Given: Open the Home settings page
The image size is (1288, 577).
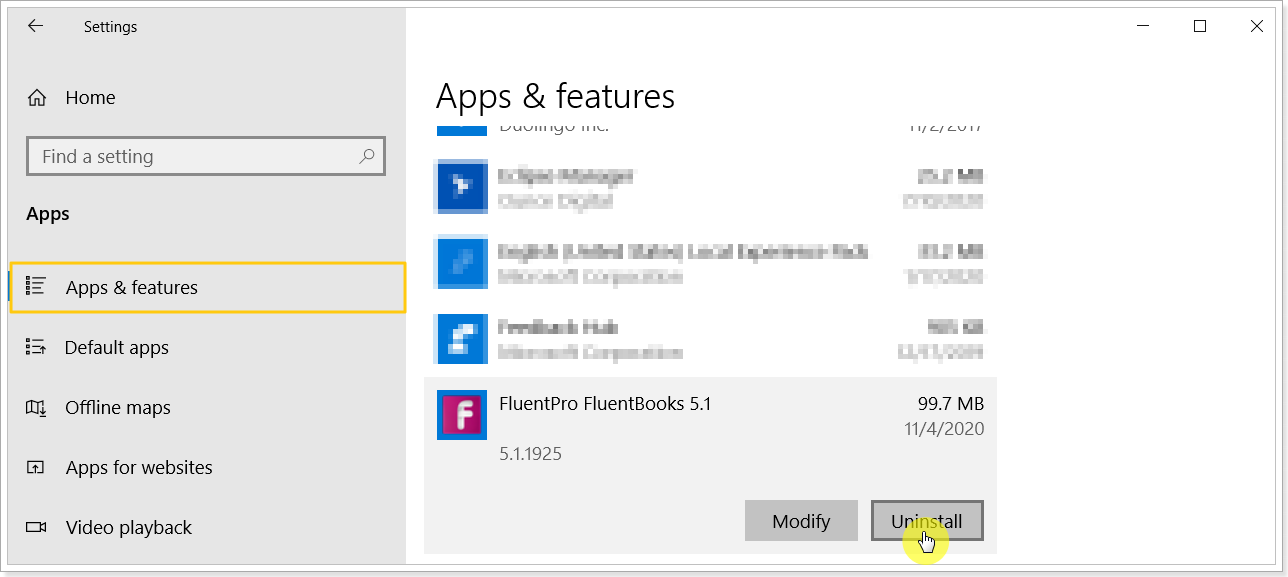Looking at the screenshot, I should (x=70, y=97).
